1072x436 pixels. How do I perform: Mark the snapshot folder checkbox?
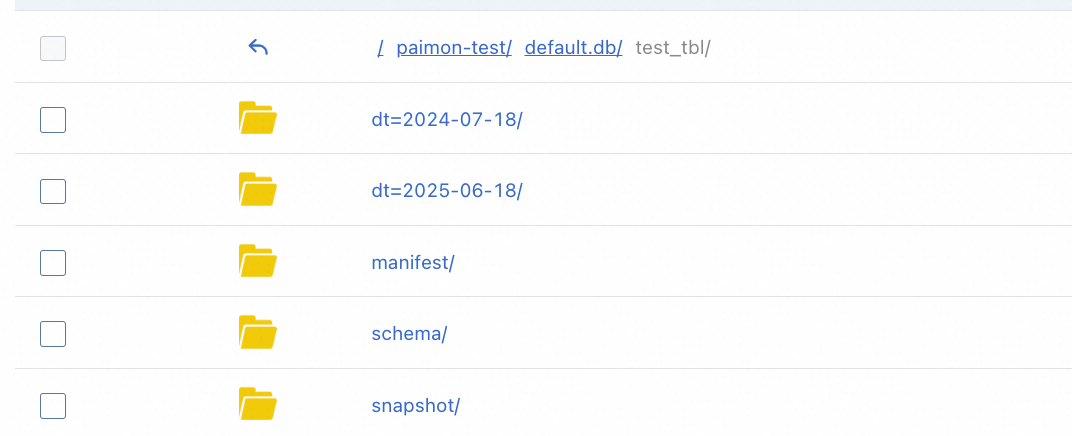(x=53, y=405)
